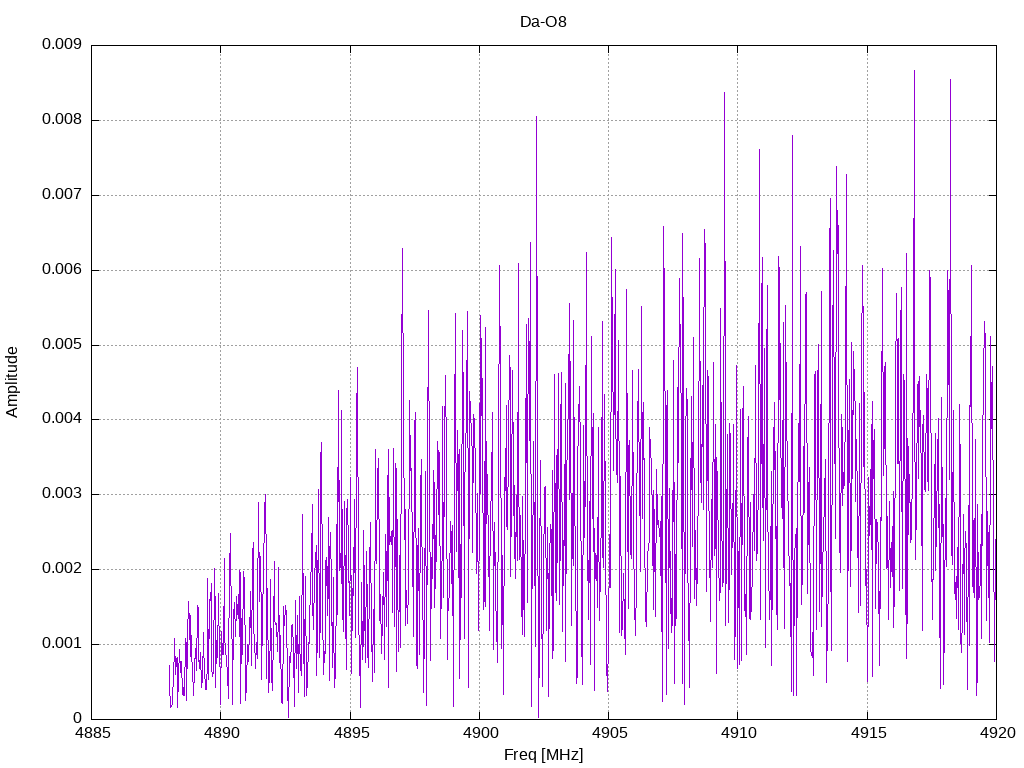Click the y-axis value 0.004
Screen dimensions: 1024x768
pos(62,419)
